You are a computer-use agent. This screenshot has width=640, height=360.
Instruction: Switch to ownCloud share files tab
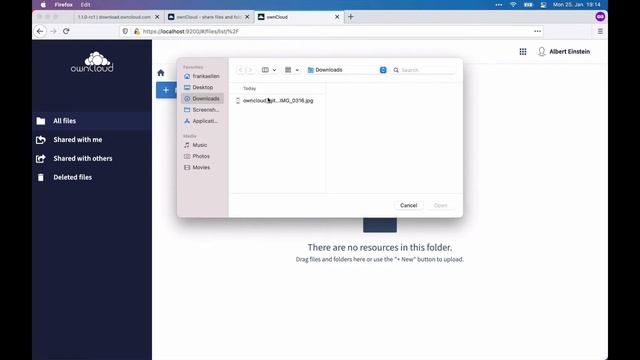(x=208, y=17)
